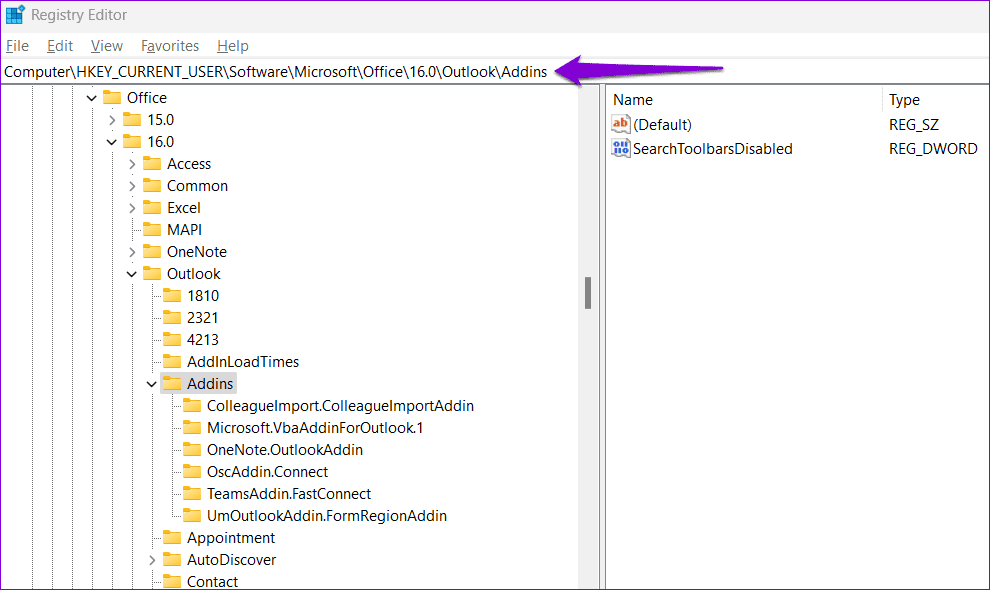The height and width of the screenshot is (590, 990).
Task: Select the 16.0 key label
Action: pyautogui.click(x=160, y=142)
